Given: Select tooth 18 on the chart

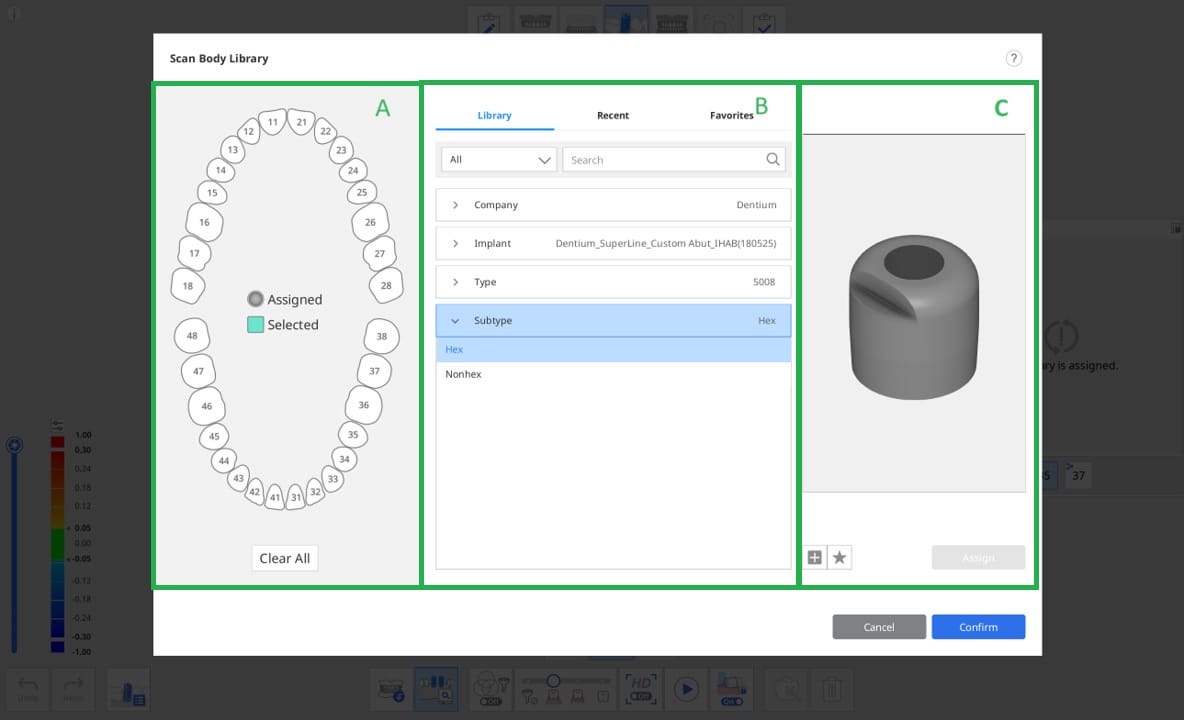Looking at the screenshot, I should pyautogui.click(x=187, y=286).
